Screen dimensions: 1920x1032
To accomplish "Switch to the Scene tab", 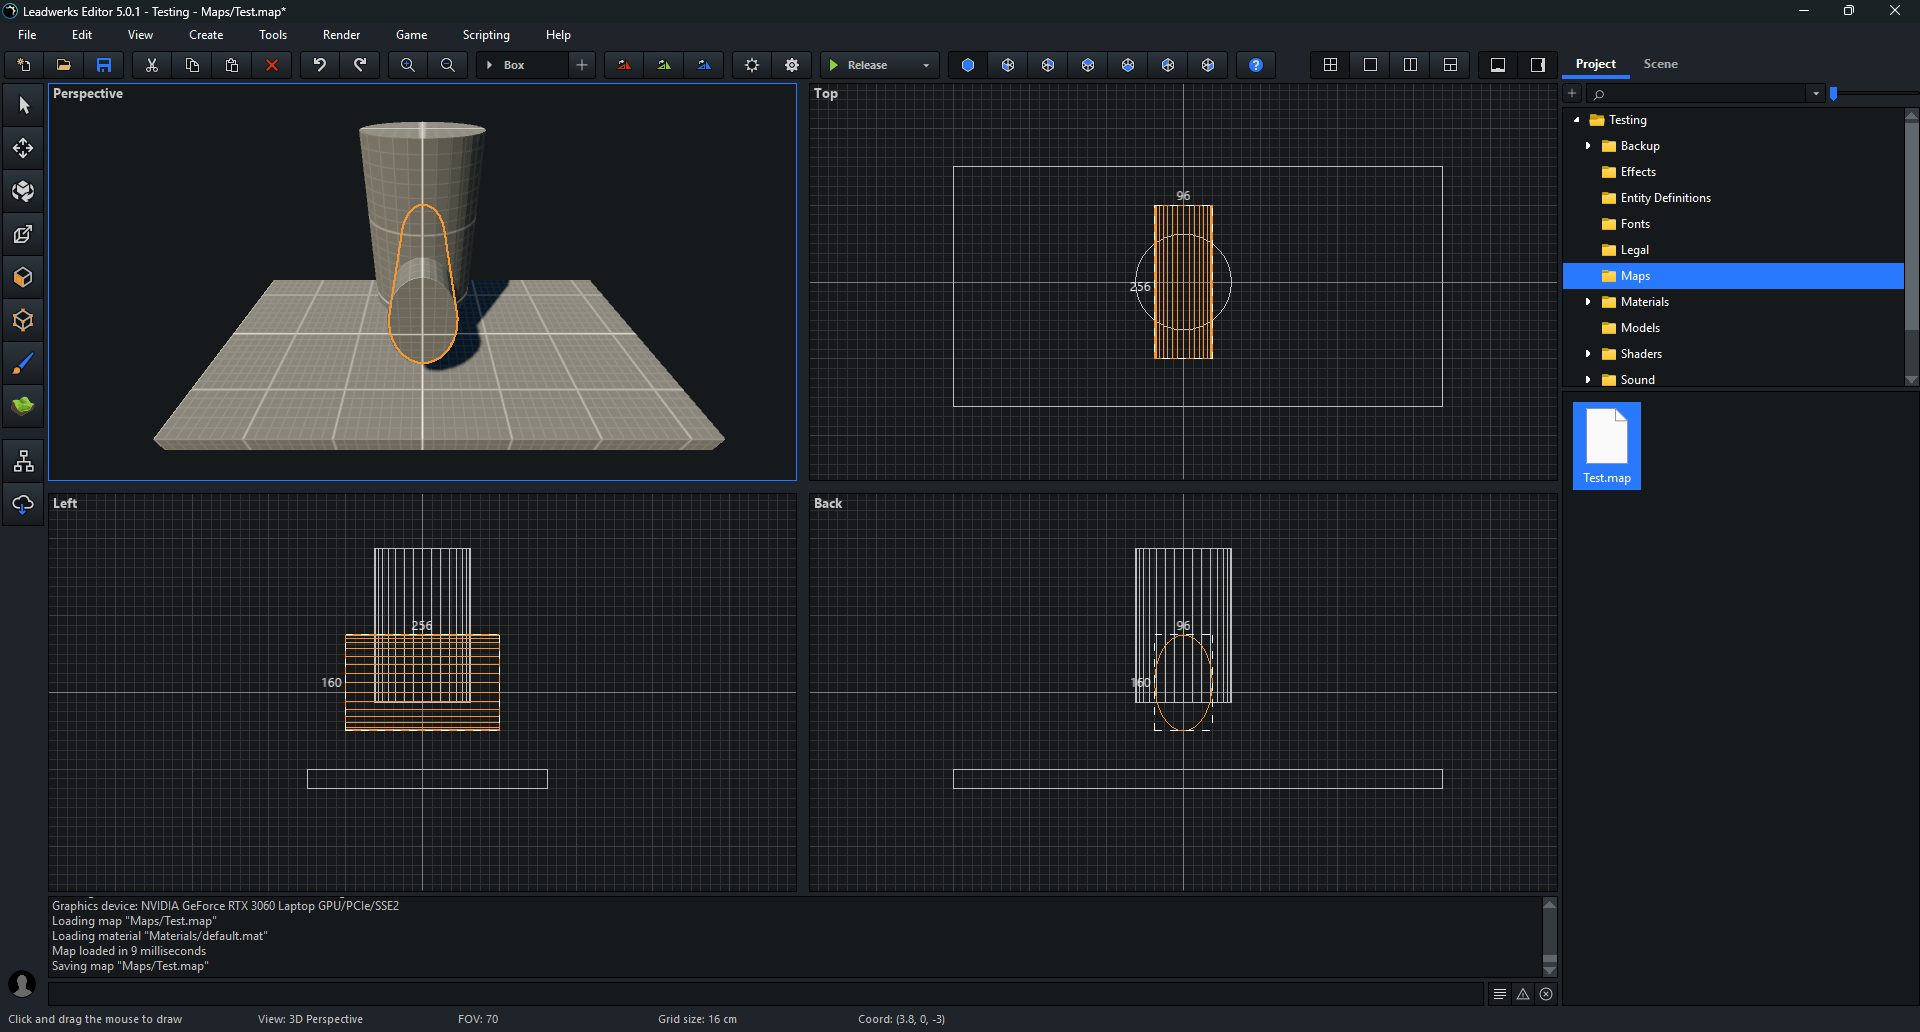I will click(x=1660, y=64).
